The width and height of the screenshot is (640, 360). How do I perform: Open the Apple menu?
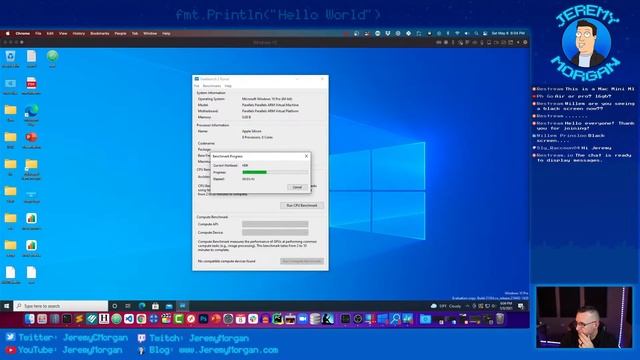(7, 33)
